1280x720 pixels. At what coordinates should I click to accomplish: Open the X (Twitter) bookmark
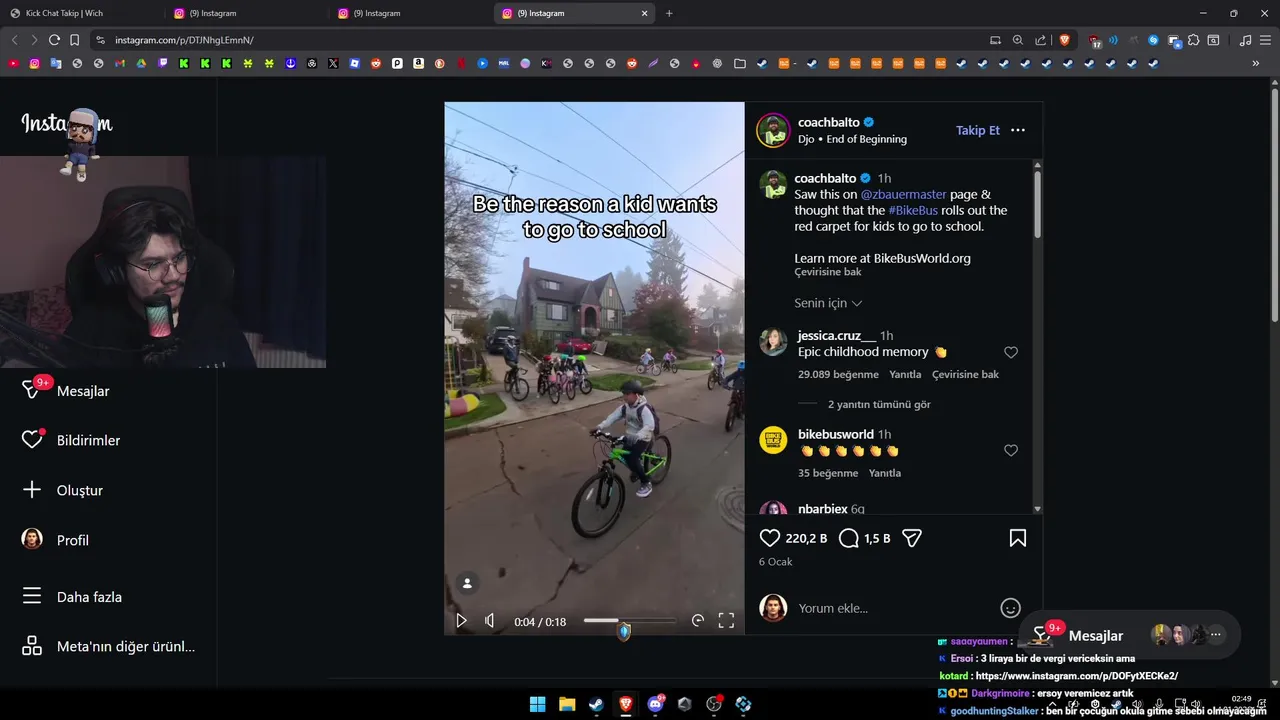click(x=333, y=63)
